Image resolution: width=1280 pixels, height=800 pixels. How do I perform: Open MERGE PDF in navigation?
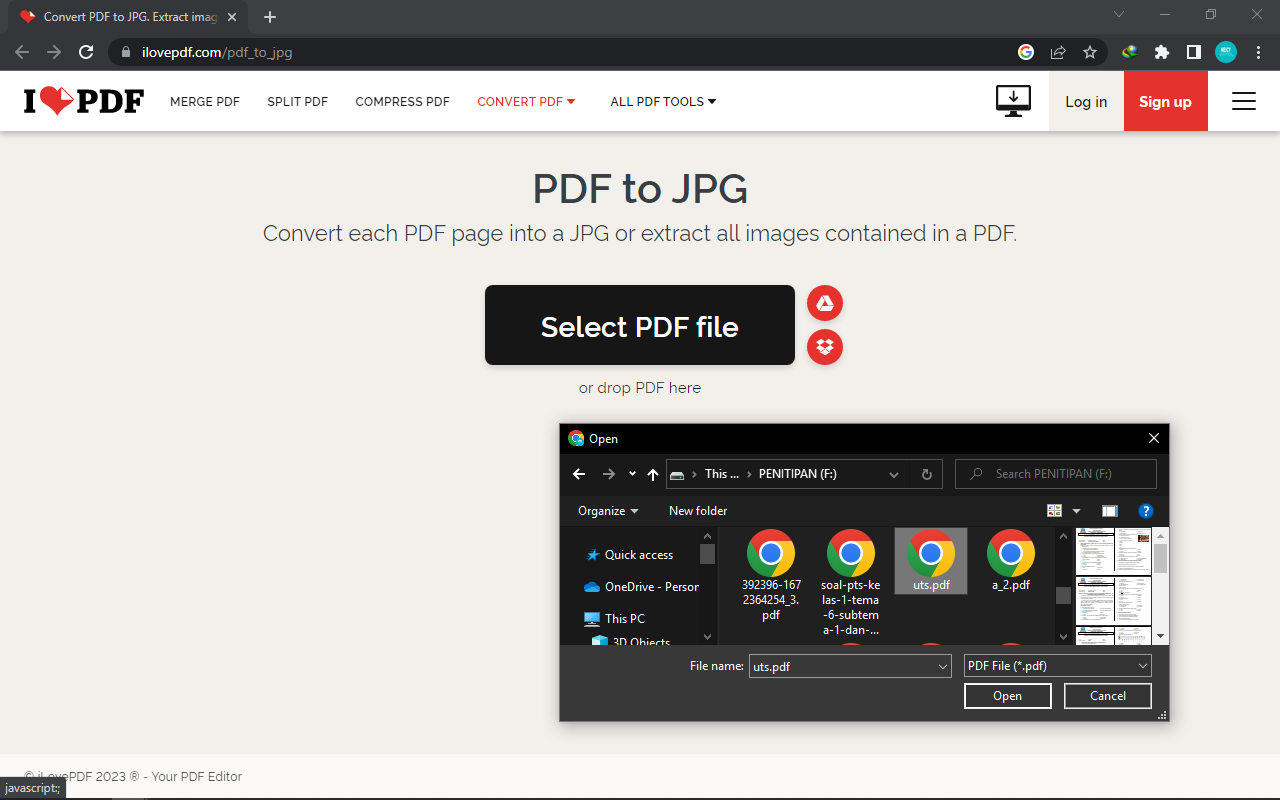pyautogui.click(x=205, y=101)
